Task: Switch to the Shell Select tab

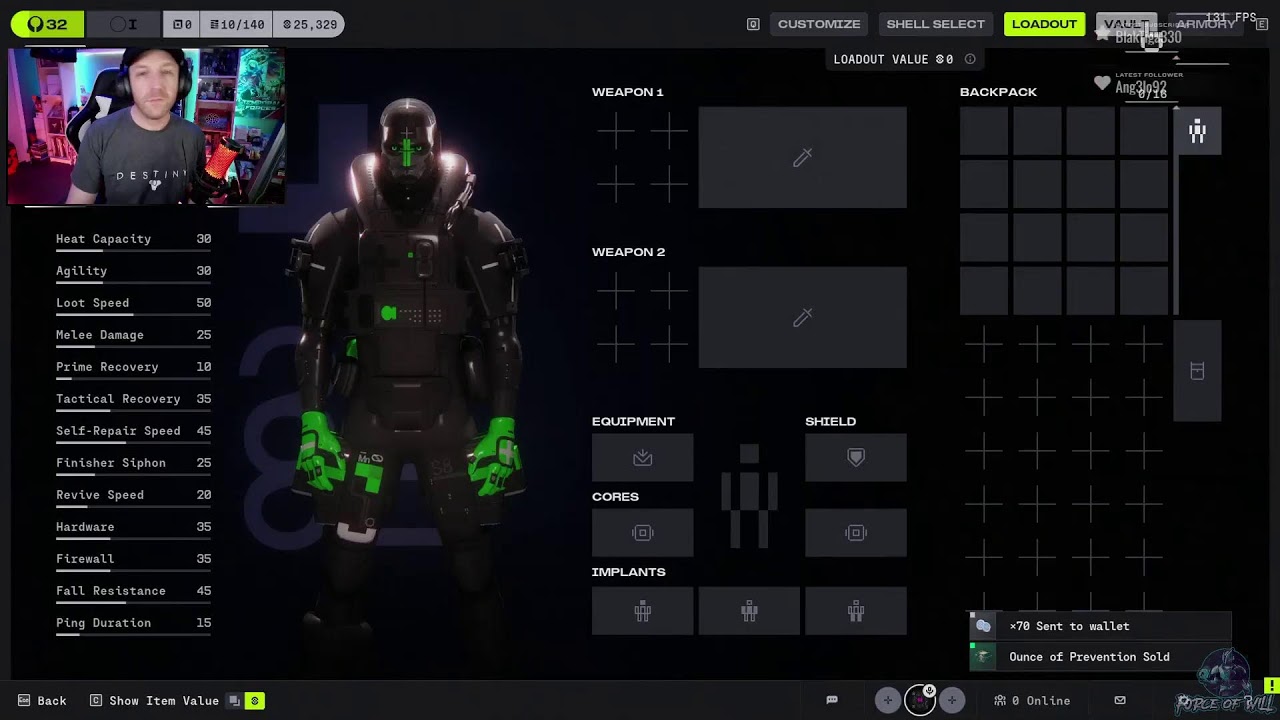Action: point(935,24)
